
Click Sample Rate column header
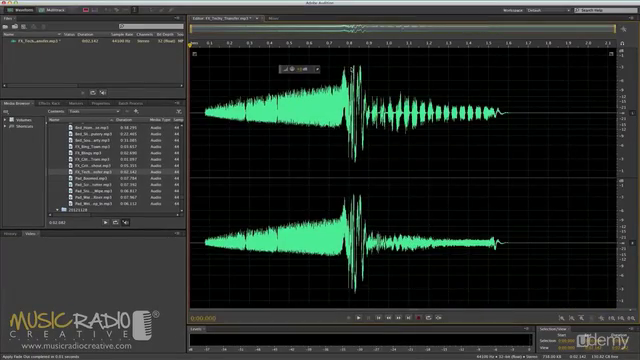click(122, 34)
